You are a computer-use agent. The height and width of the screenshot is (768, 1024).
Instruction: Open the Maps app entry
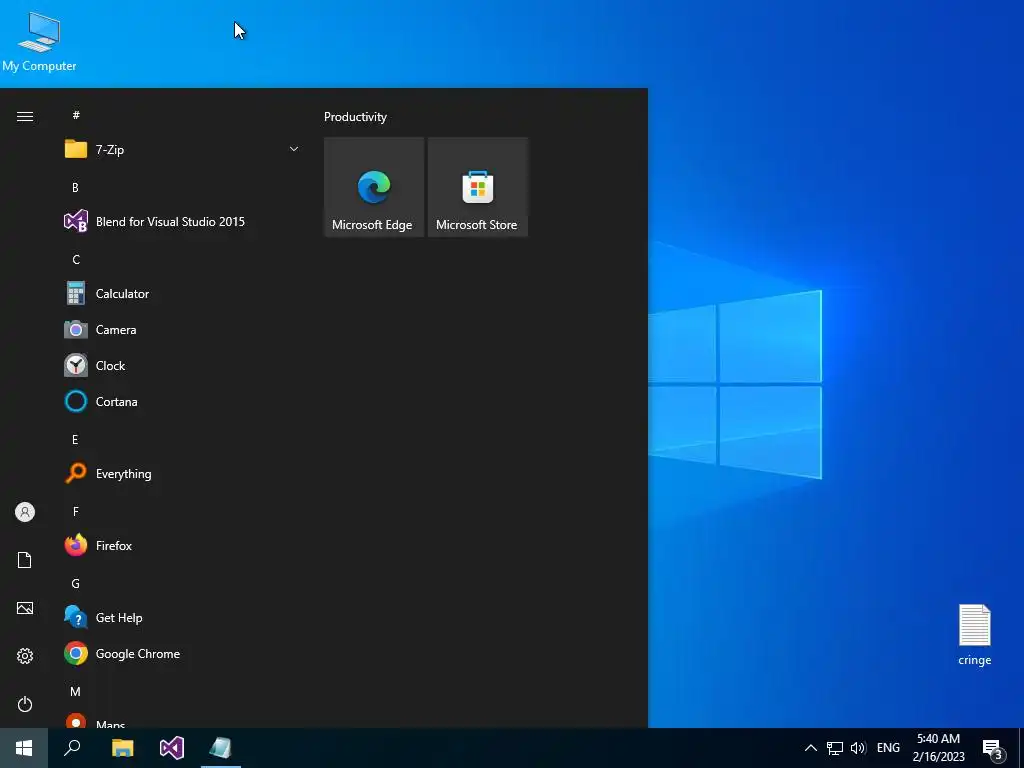pos(183,720)
